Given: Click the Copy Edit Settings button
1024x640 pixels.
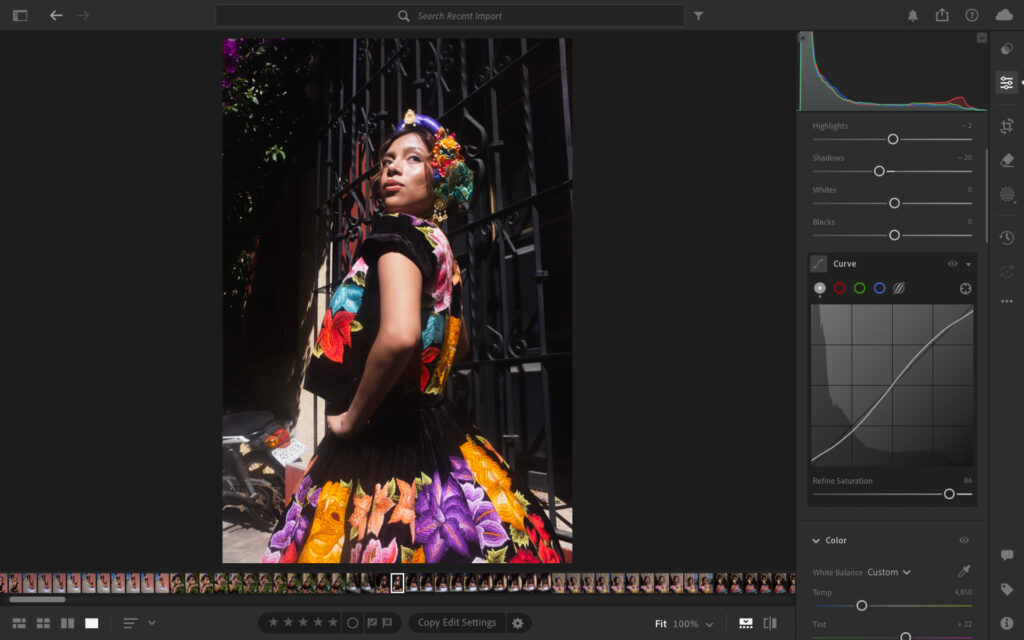Looking at the screenshot, I should (457, 623).
